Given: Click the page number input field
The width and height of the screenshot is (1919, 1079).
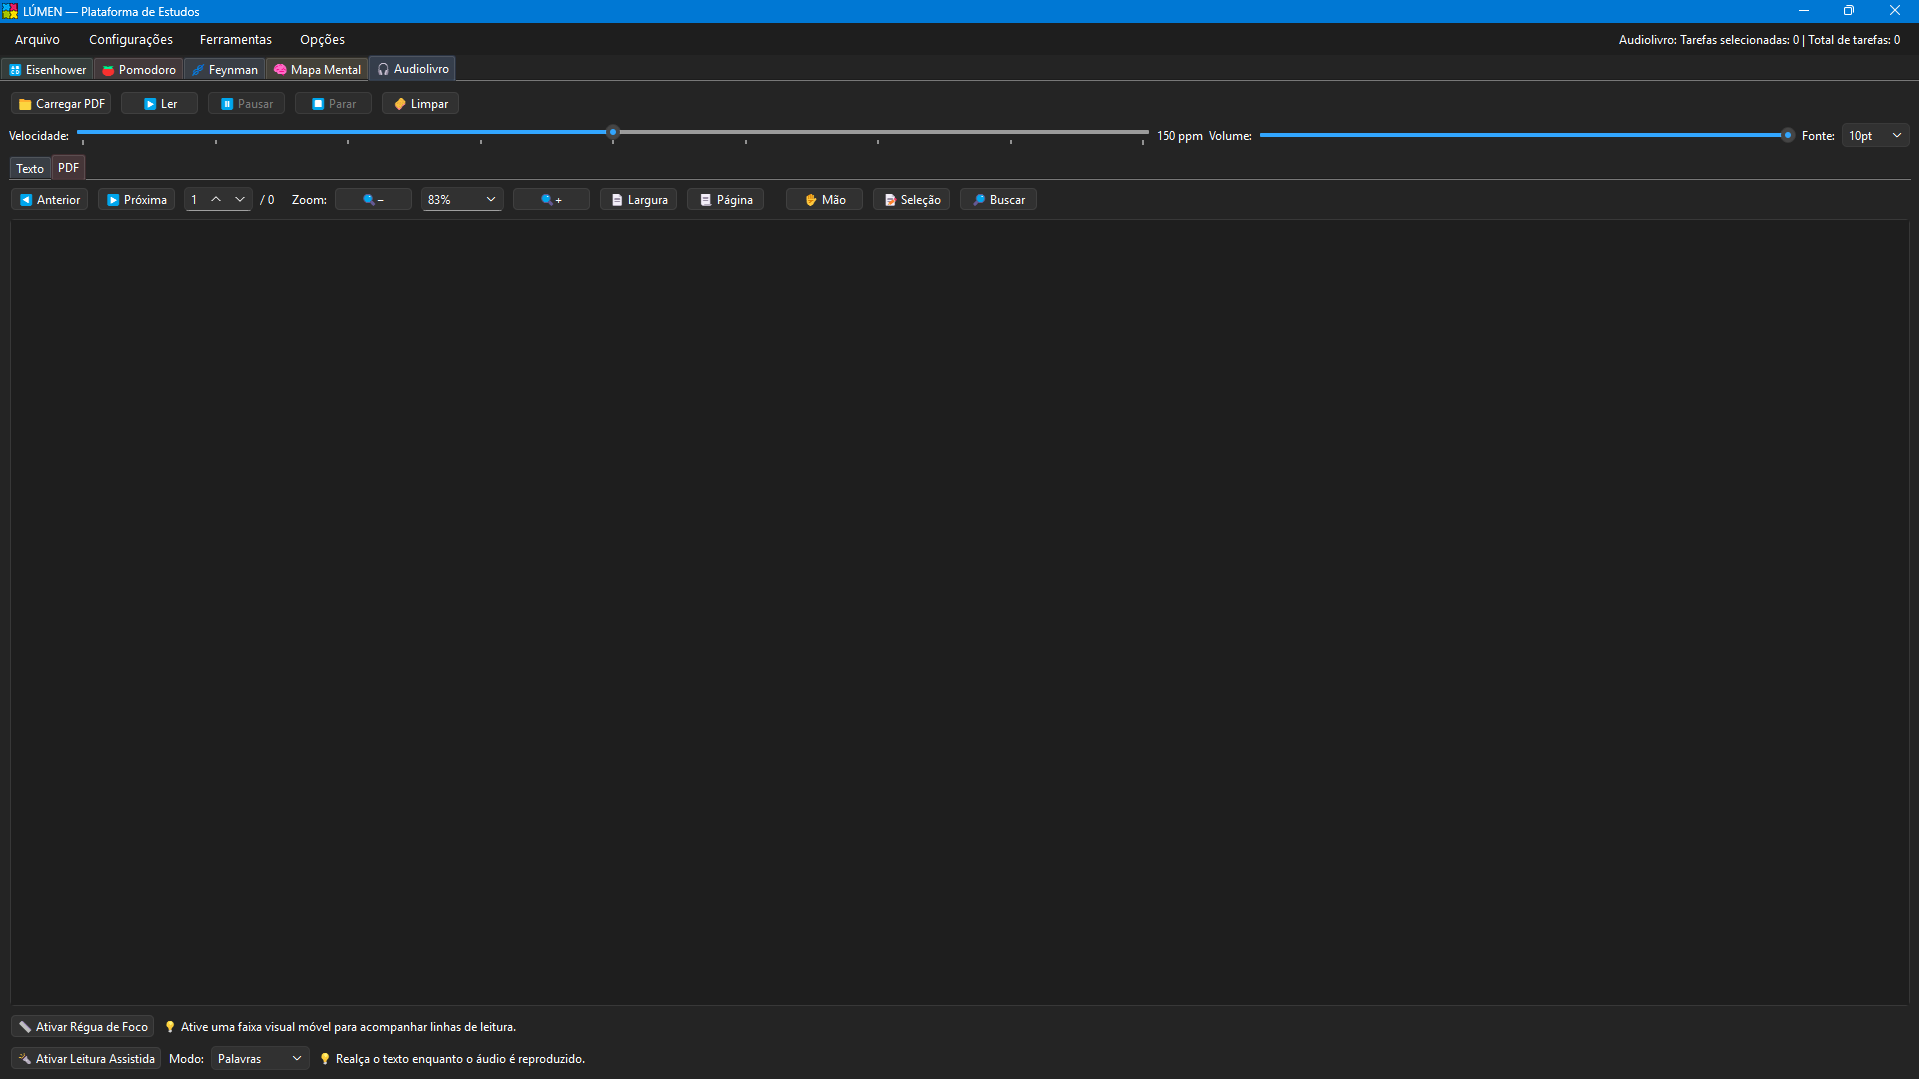Looking at the screenshot, I should [x=196, y=200].
